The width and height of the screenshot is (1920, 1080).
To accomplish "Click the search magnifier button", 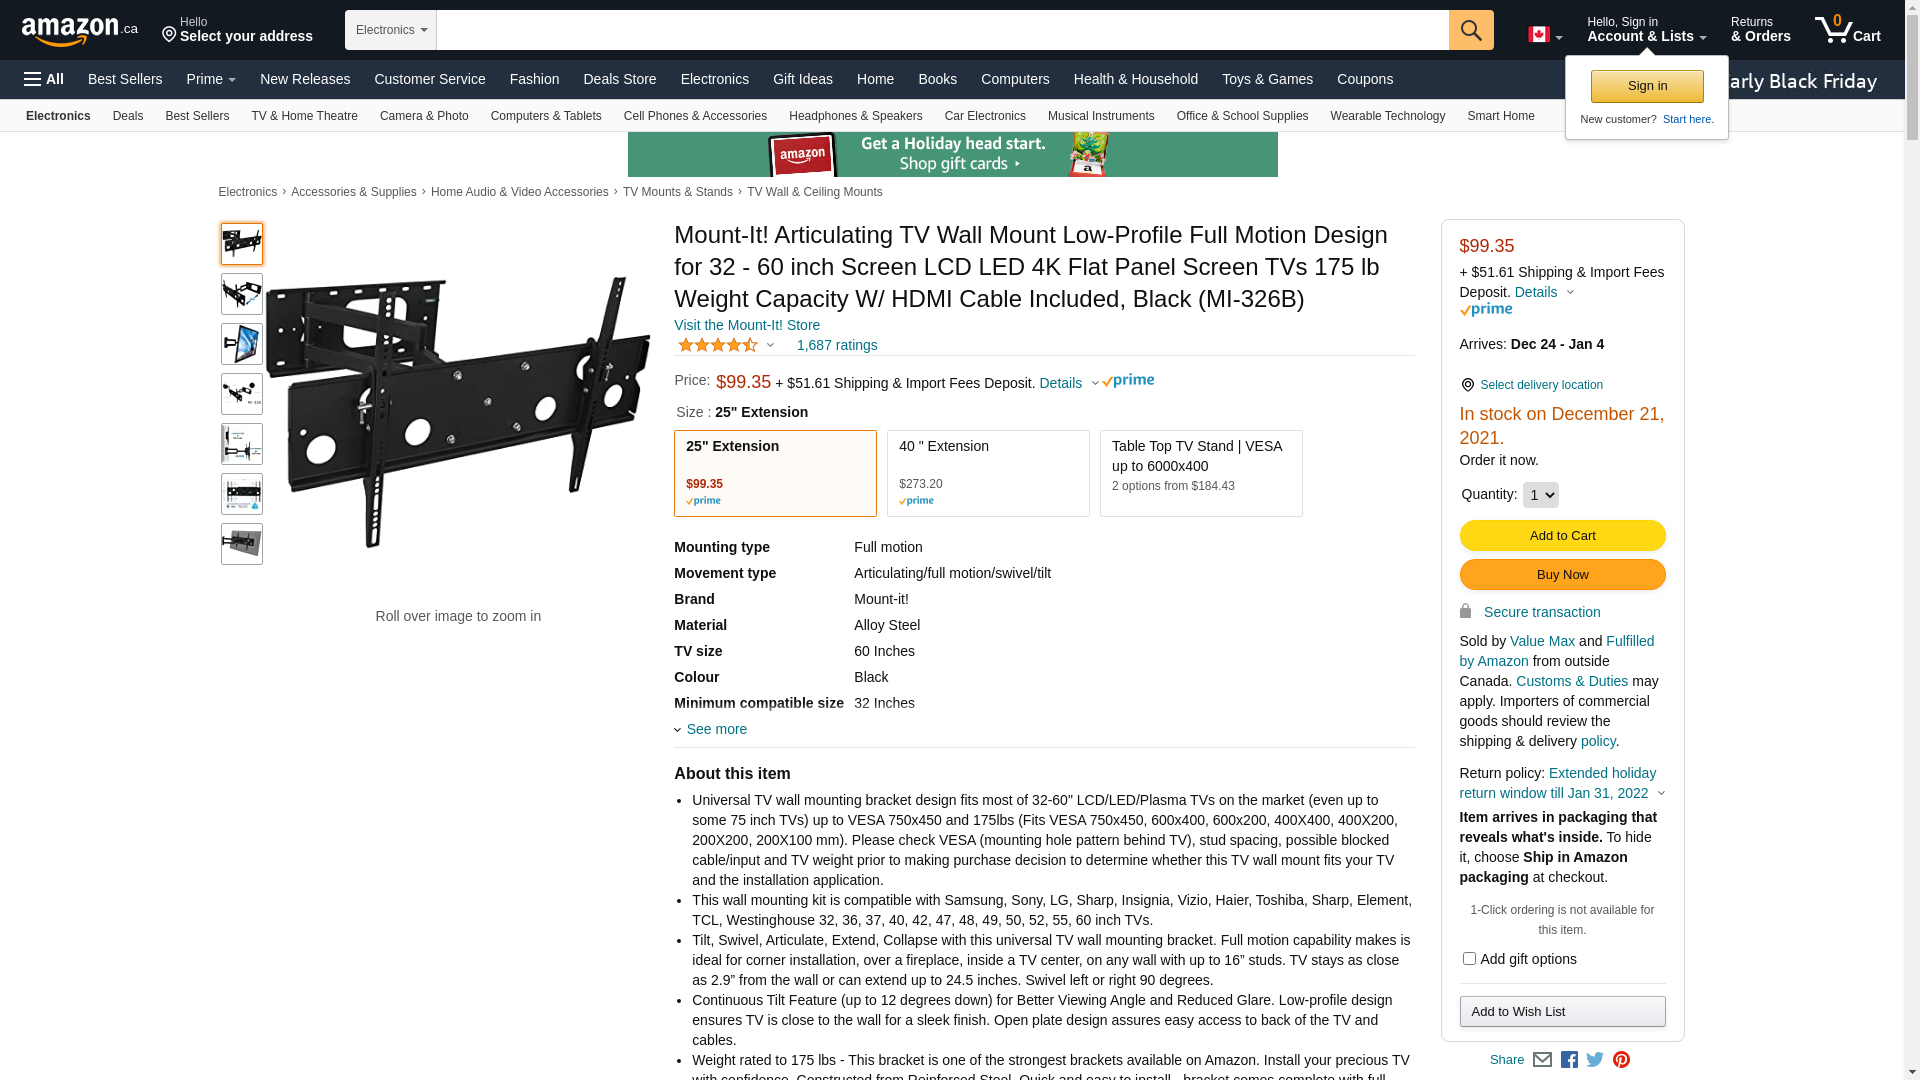I will 1471,30.
